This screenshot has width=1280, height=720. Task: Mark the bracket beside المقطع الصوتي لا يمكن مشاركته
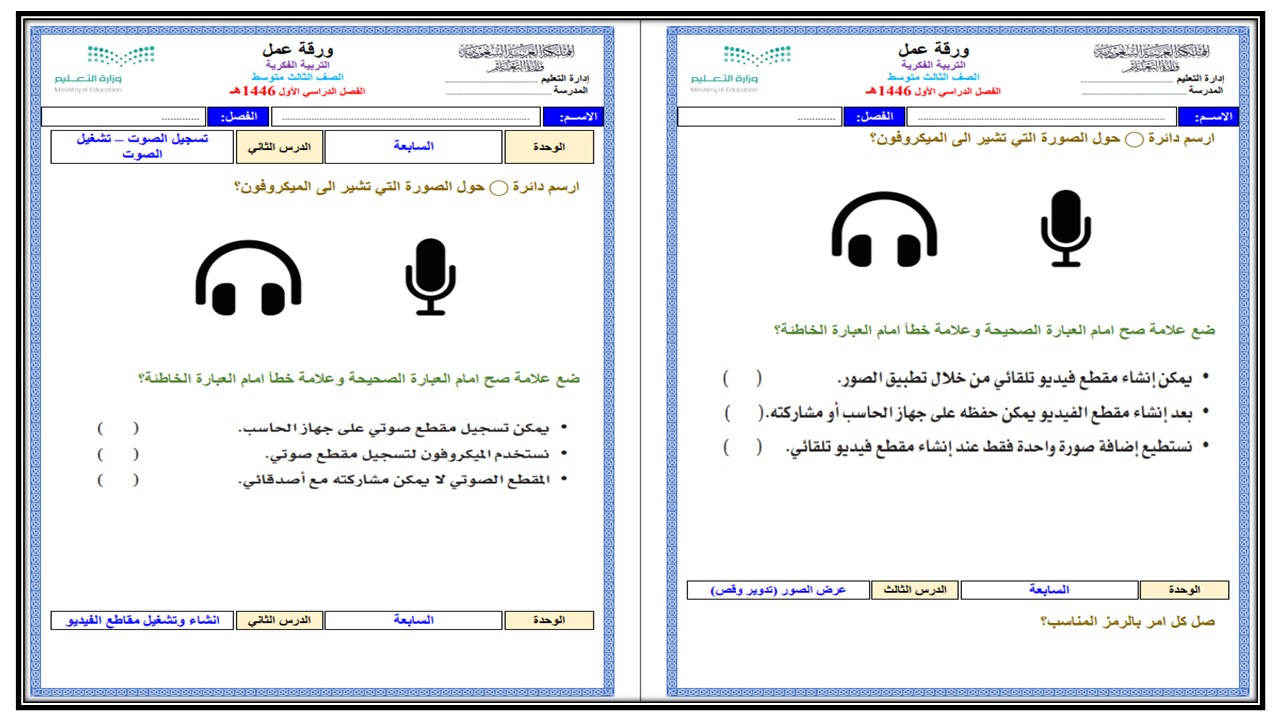(x=118, y=480)
